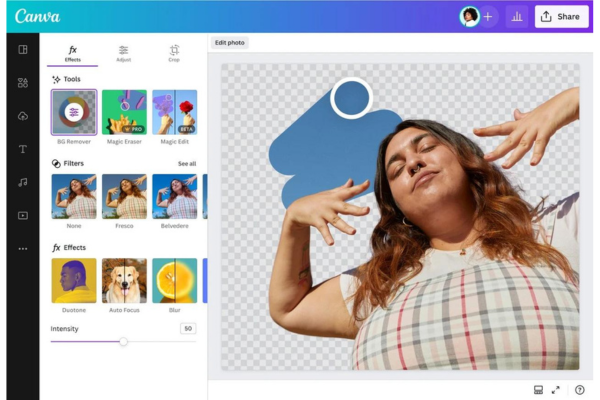Viewport: 600px width, 400px height.
Task: Expand the more options ellipsis in sidebar
Action: point(22,248)
